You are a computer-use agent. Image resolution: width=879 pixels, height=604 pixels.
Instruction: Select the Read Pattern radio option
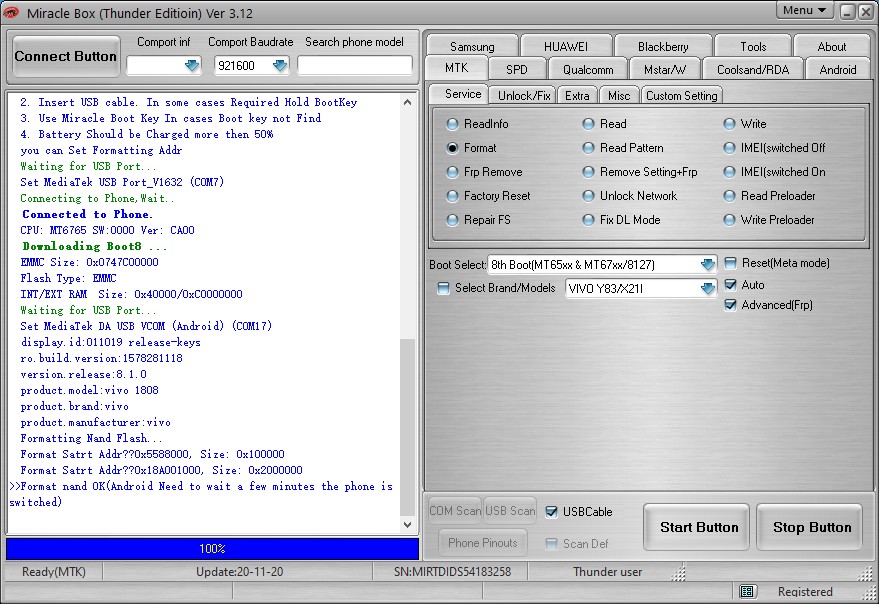[588, 148]
